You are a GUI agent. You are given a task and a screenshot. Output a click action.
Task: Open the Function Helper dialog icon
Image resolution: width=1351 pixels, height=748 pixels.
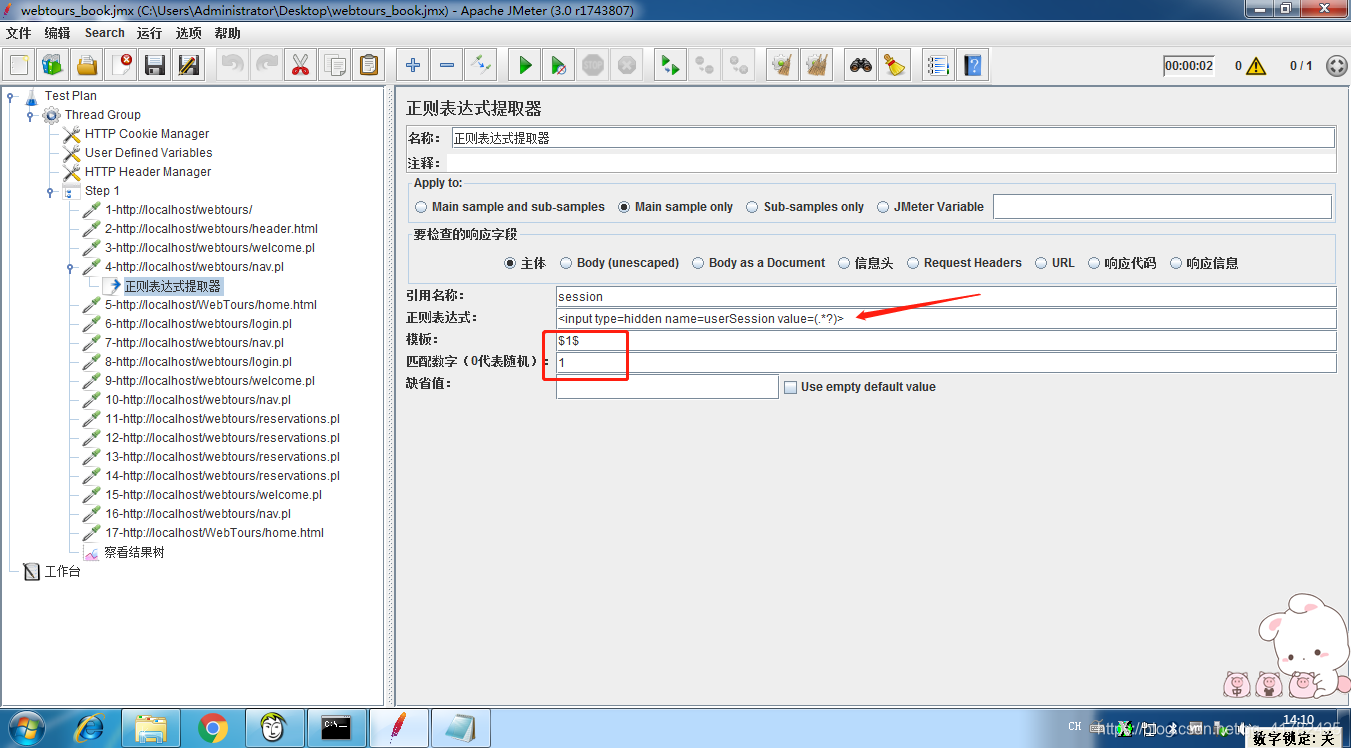[938, 66]
